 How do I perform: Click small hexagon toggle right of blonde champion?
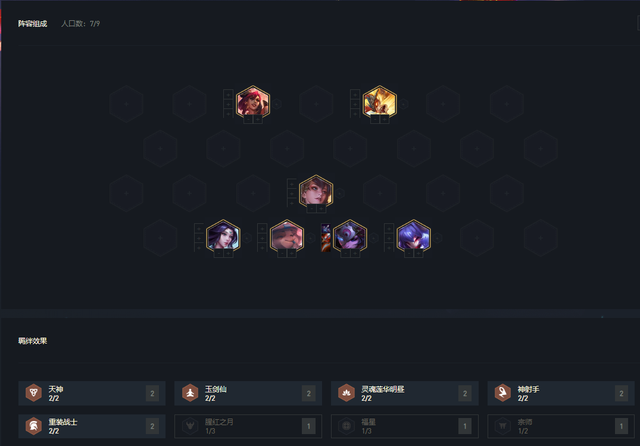pyautogui.click(x=340, y=193)
